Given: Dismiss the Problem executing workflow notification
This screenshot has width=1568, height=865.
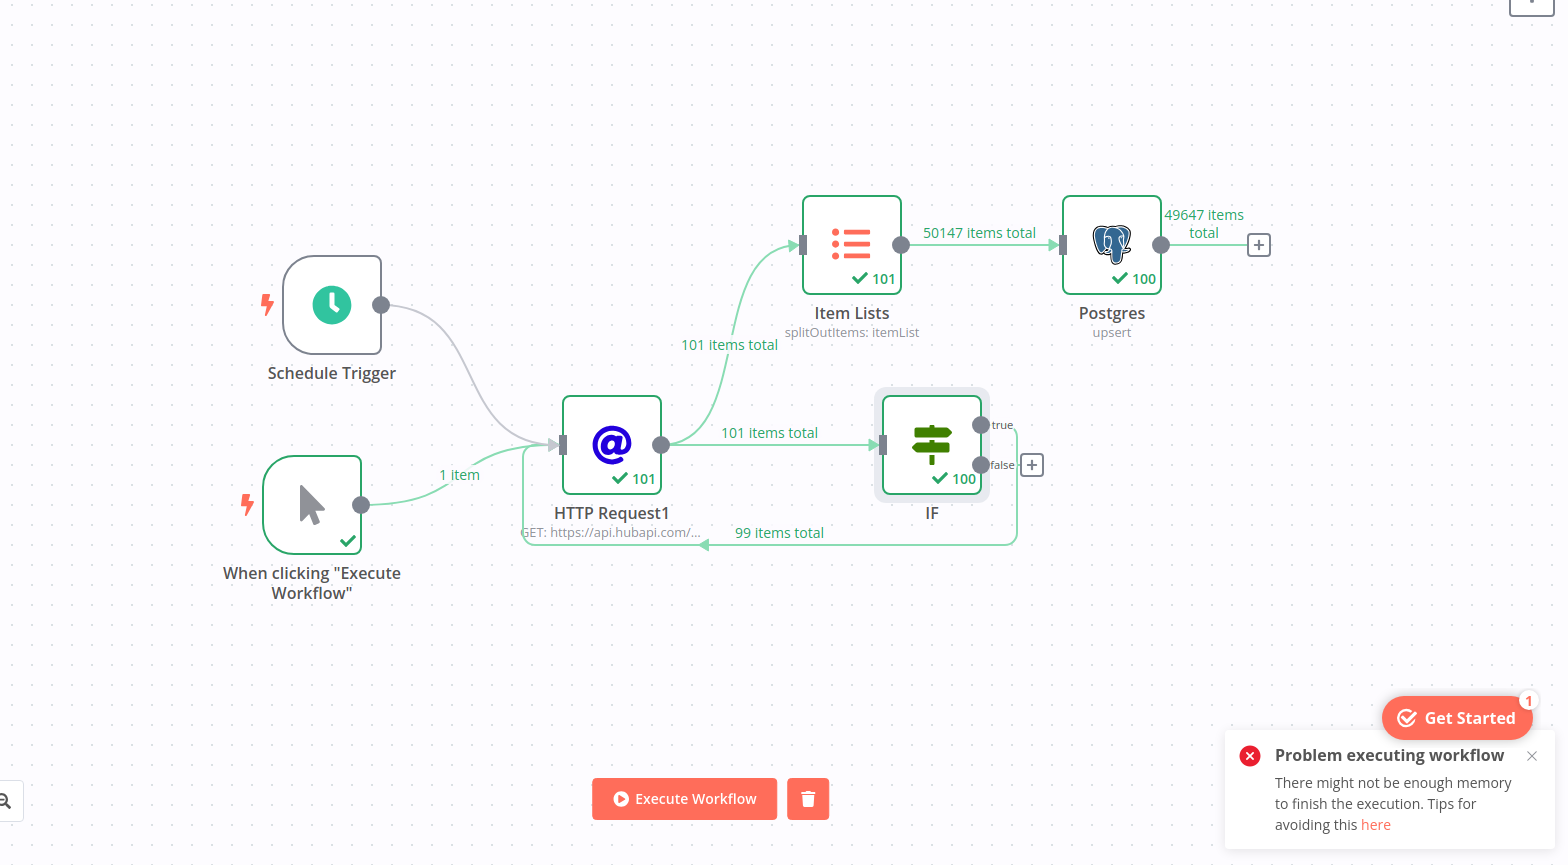Looking at the screenshot, I should coord(1532,756).
